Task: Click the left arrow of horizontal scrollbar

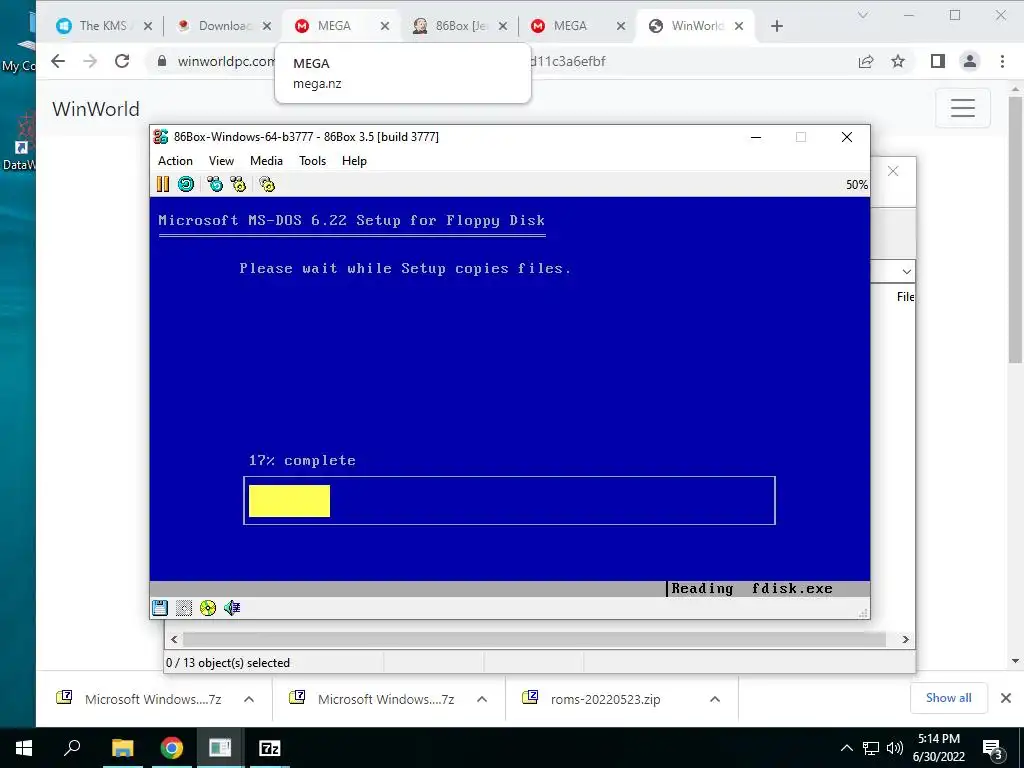Action: point(174,639)
